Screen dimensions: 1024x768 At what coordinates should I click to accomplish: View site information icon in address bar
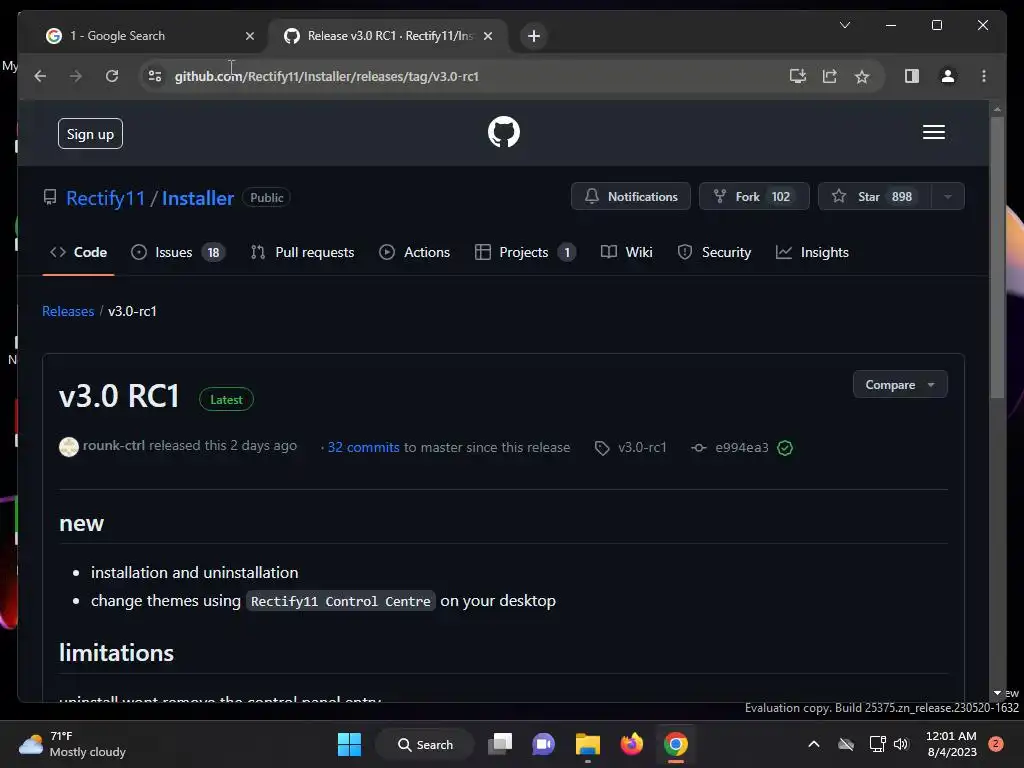click(x=155, y=76)
